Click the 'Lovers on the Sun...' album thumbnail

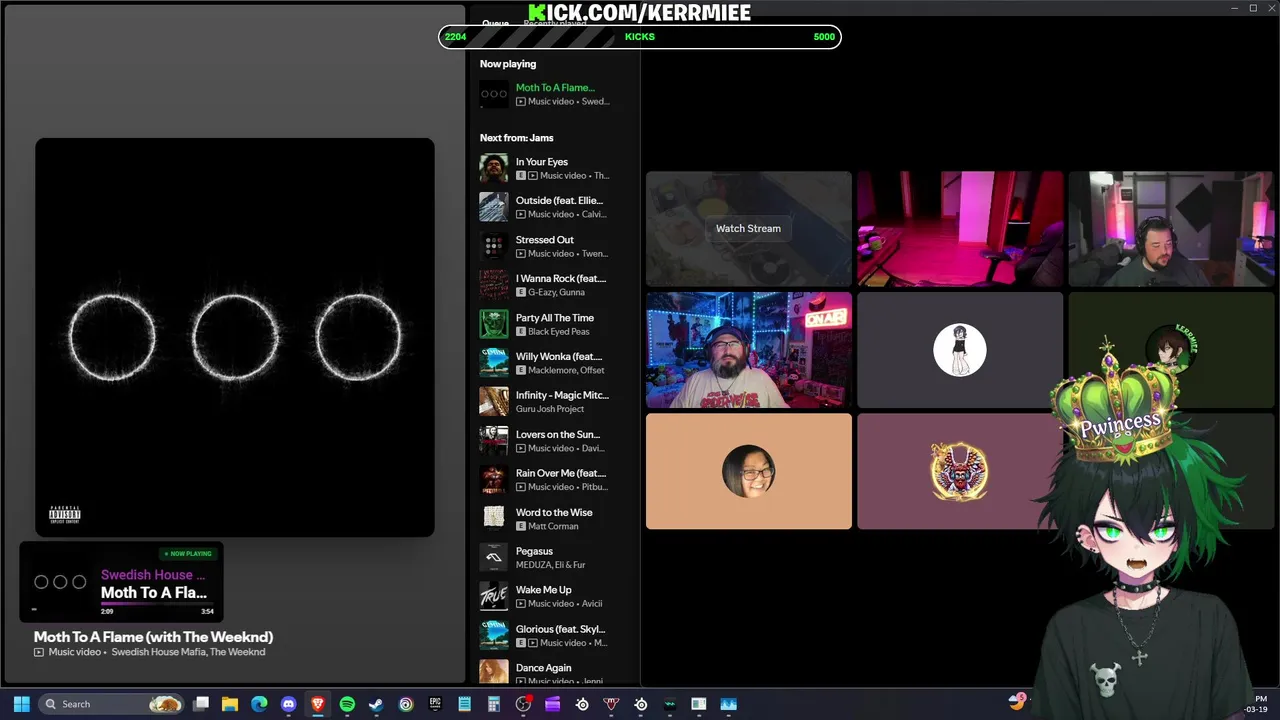click(494, 441)
